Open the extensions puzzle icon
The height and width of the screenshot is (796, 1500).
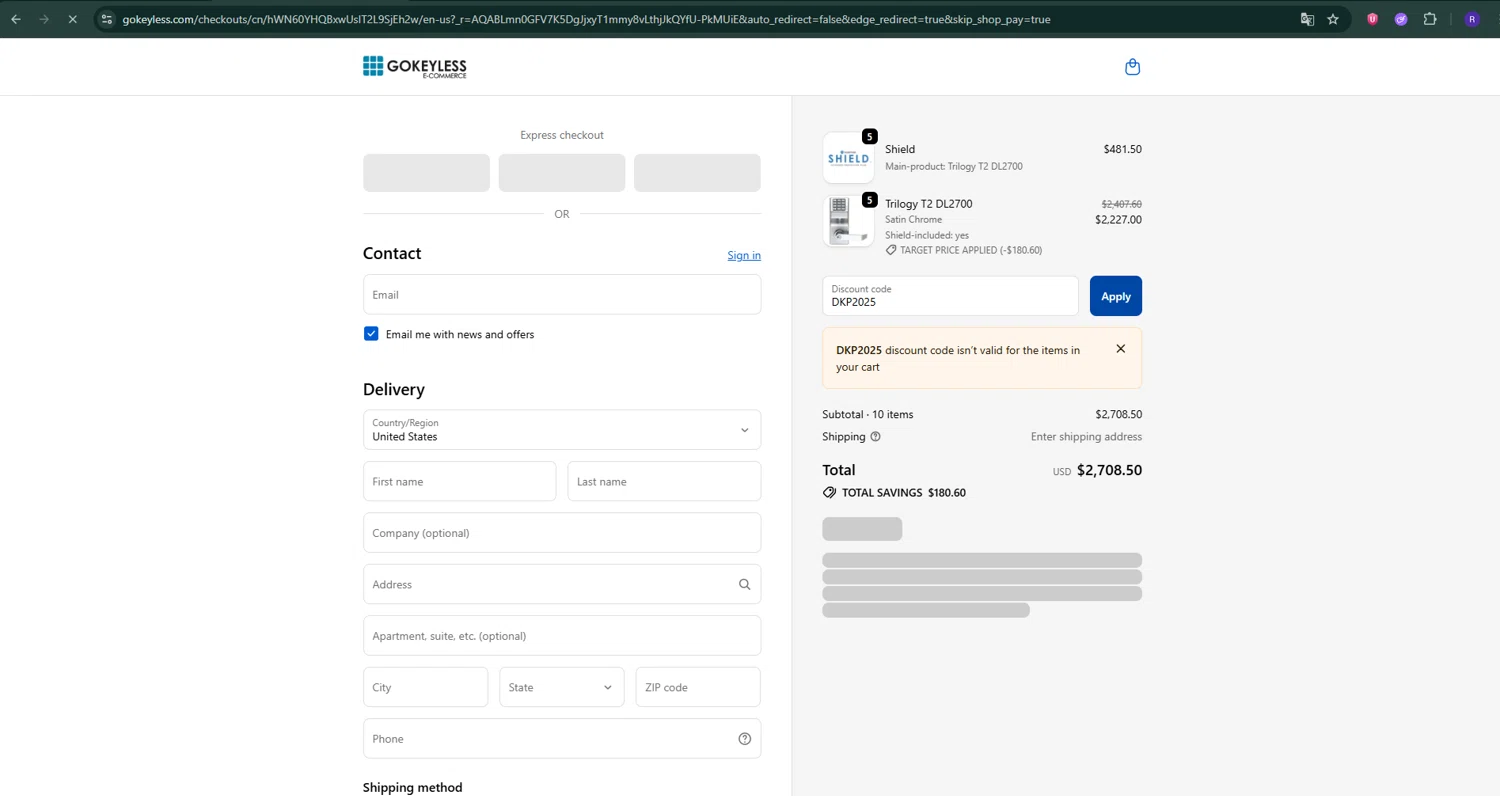(1430, 19)
